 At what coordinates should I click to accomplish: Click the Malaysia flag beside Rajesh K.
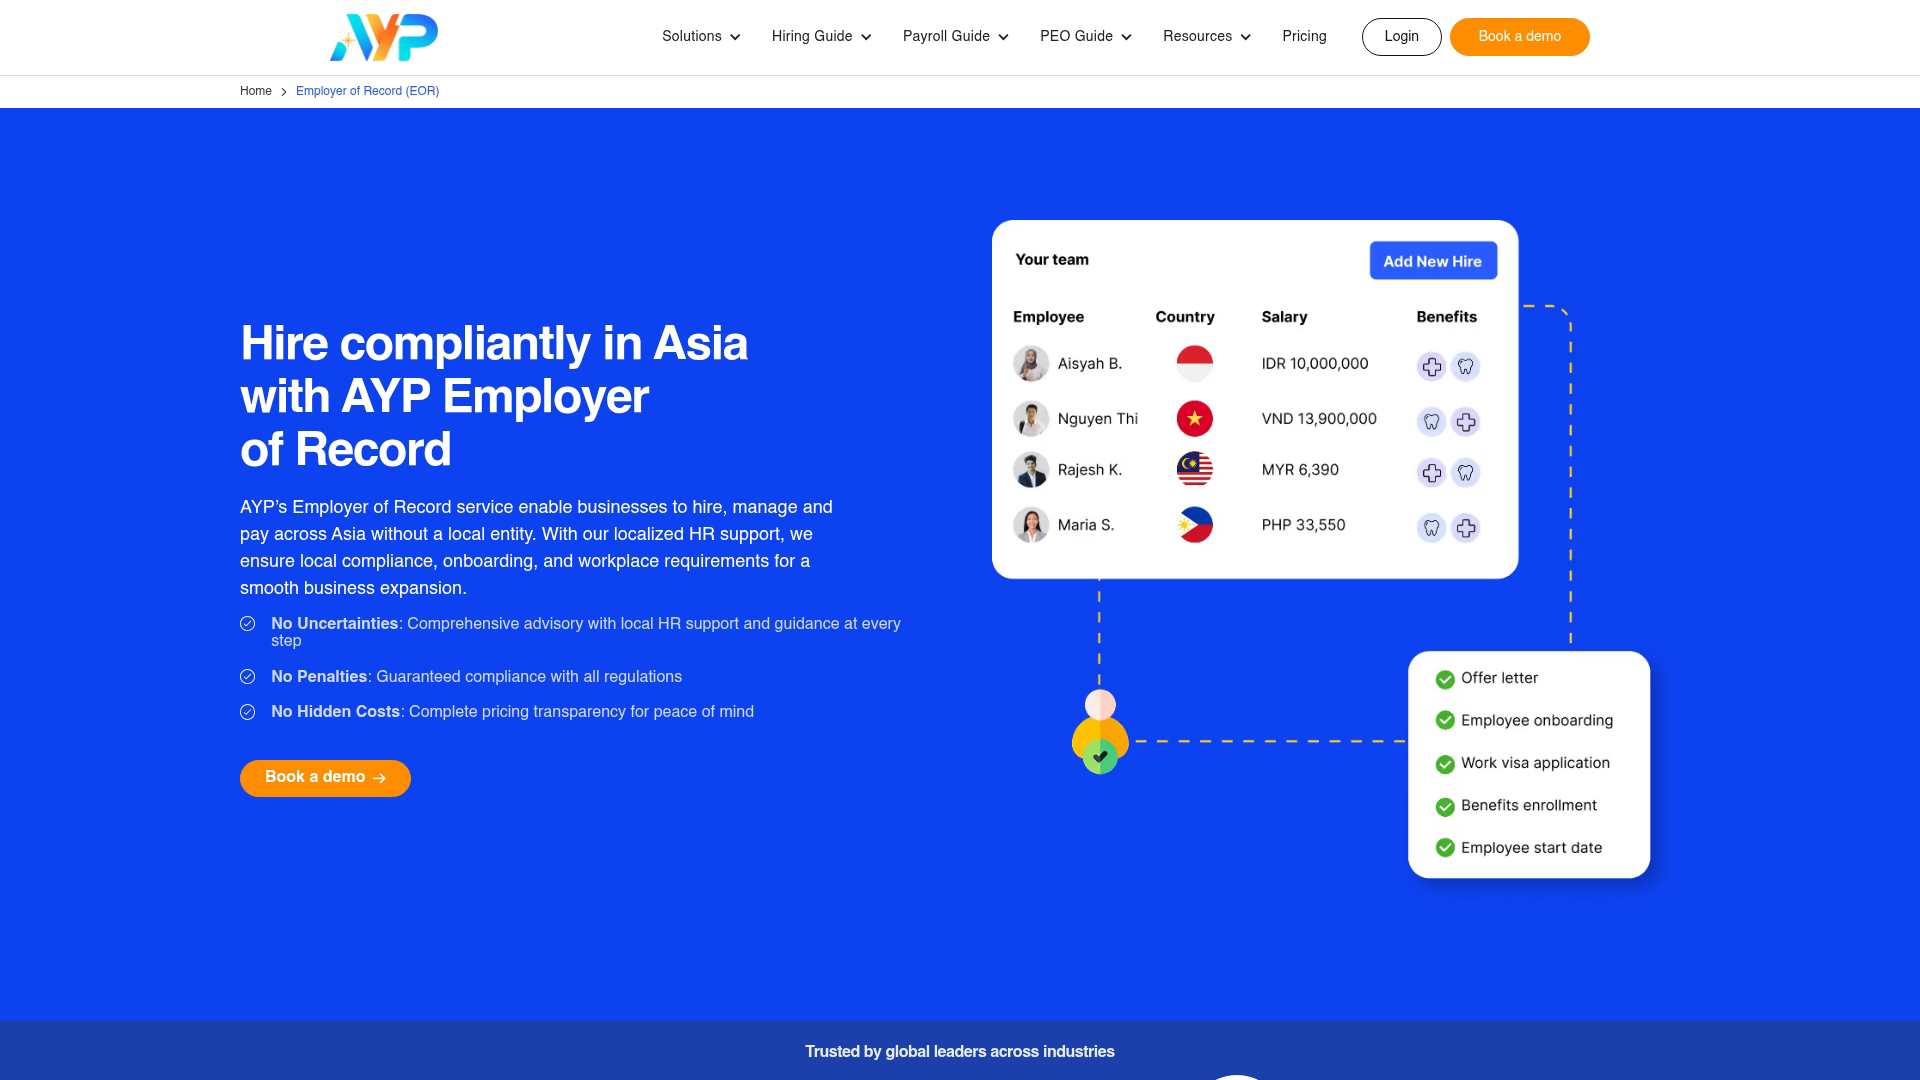point(1195,469)
